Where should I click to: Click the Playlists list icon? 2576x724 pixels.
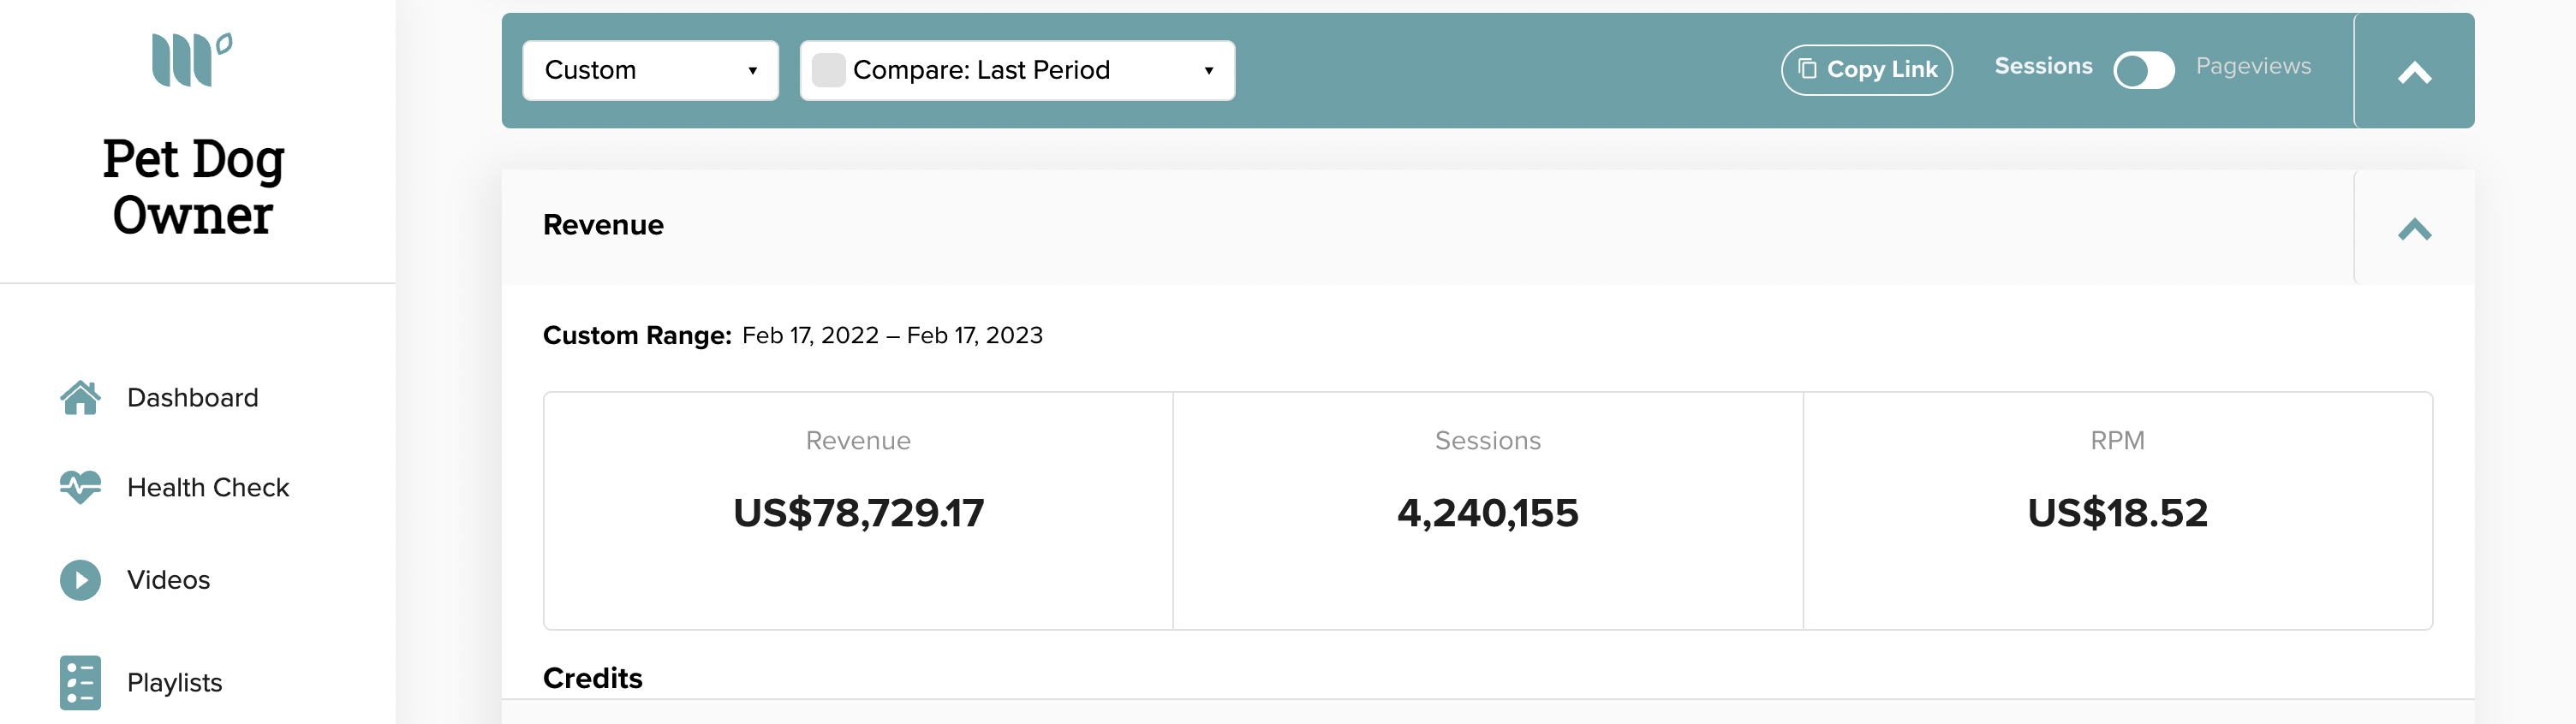pyautogui.click(x=80, y=683)
